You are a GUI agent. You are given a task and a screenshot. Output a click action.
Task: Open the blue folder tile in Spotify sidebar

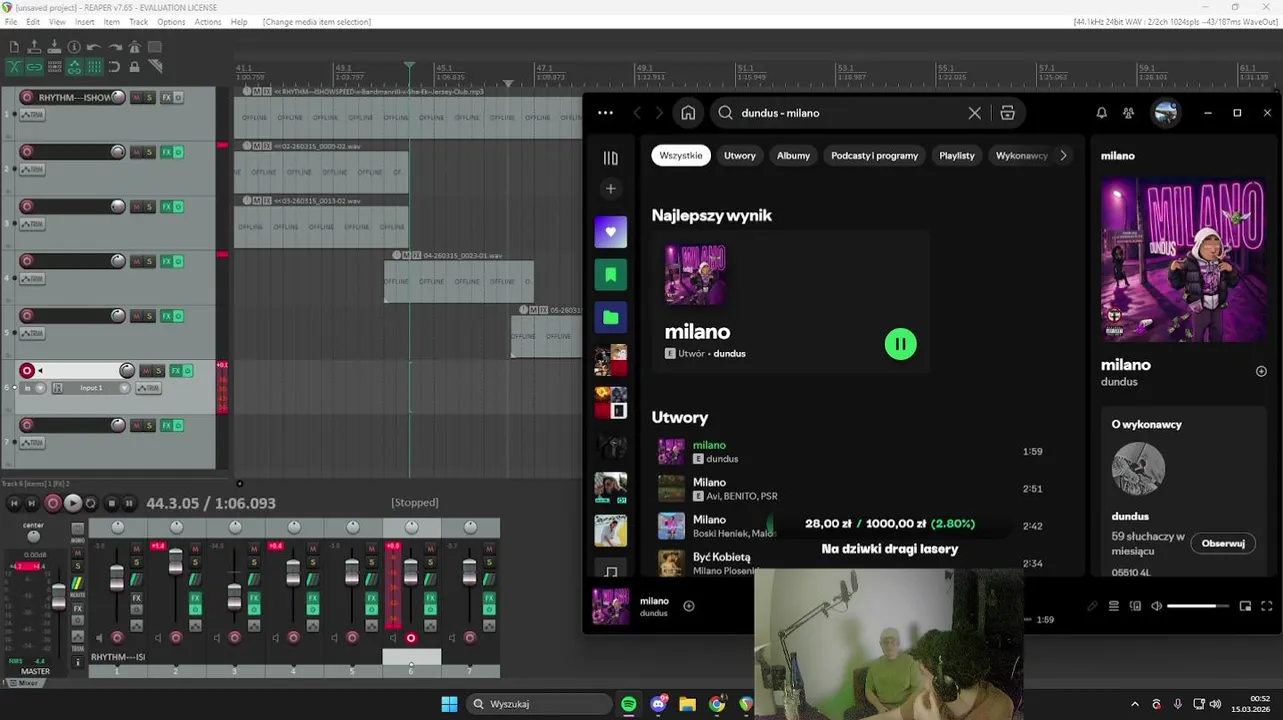click(611, 318)
